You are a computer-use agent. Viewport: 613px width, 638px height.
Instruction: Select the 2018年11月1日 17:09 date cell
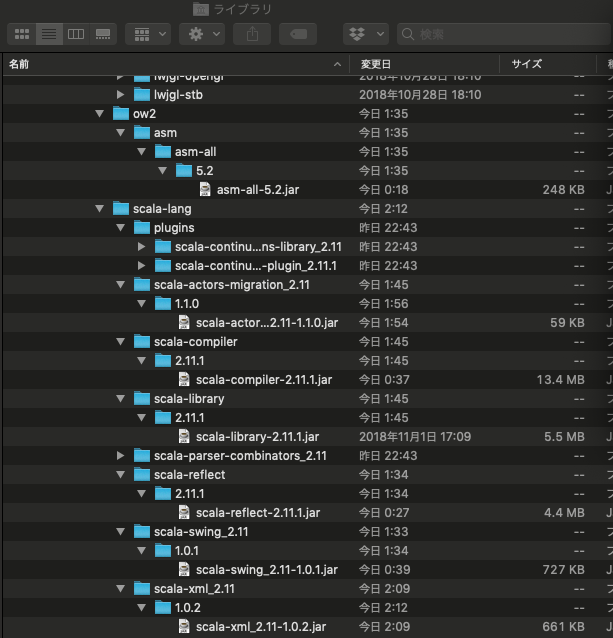415,437
